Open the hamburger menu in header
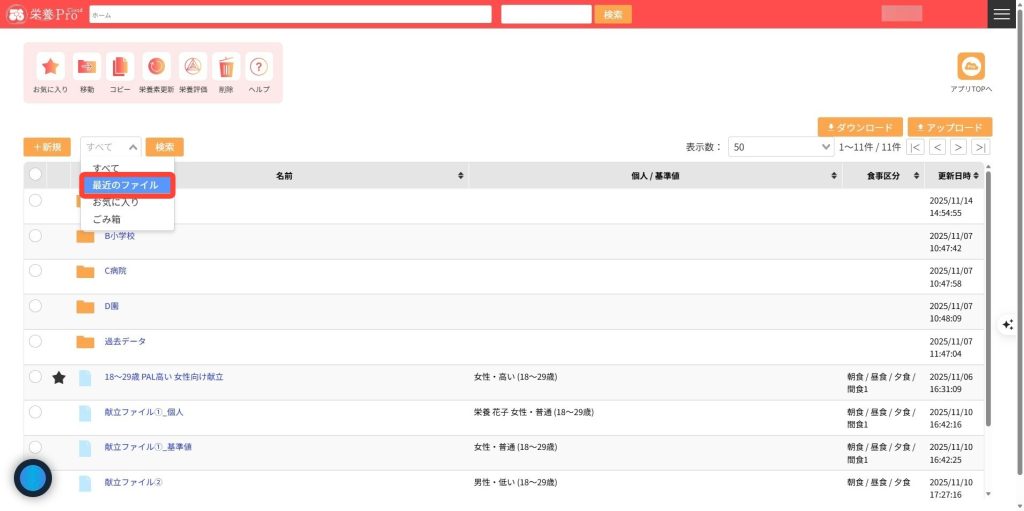 (x=1001, y=14)
